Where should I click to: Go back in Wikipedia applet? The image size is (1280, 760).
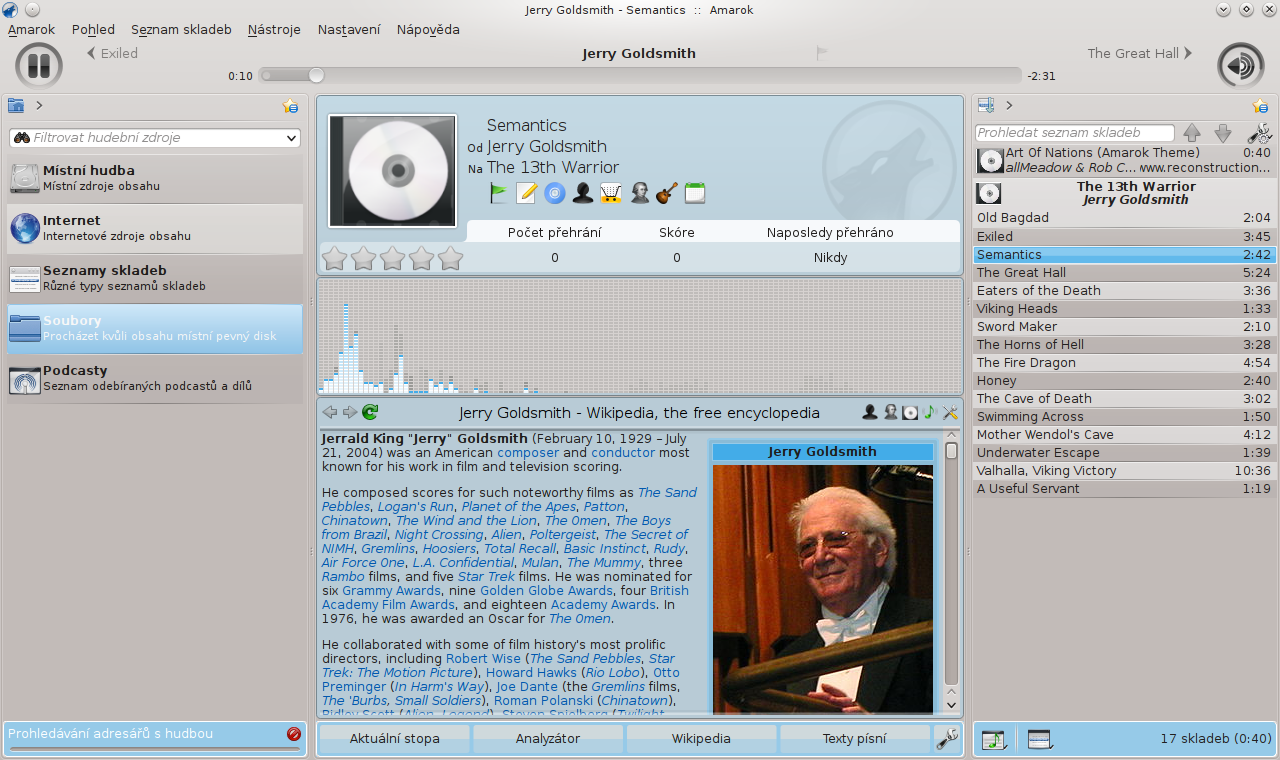(329, 412)
